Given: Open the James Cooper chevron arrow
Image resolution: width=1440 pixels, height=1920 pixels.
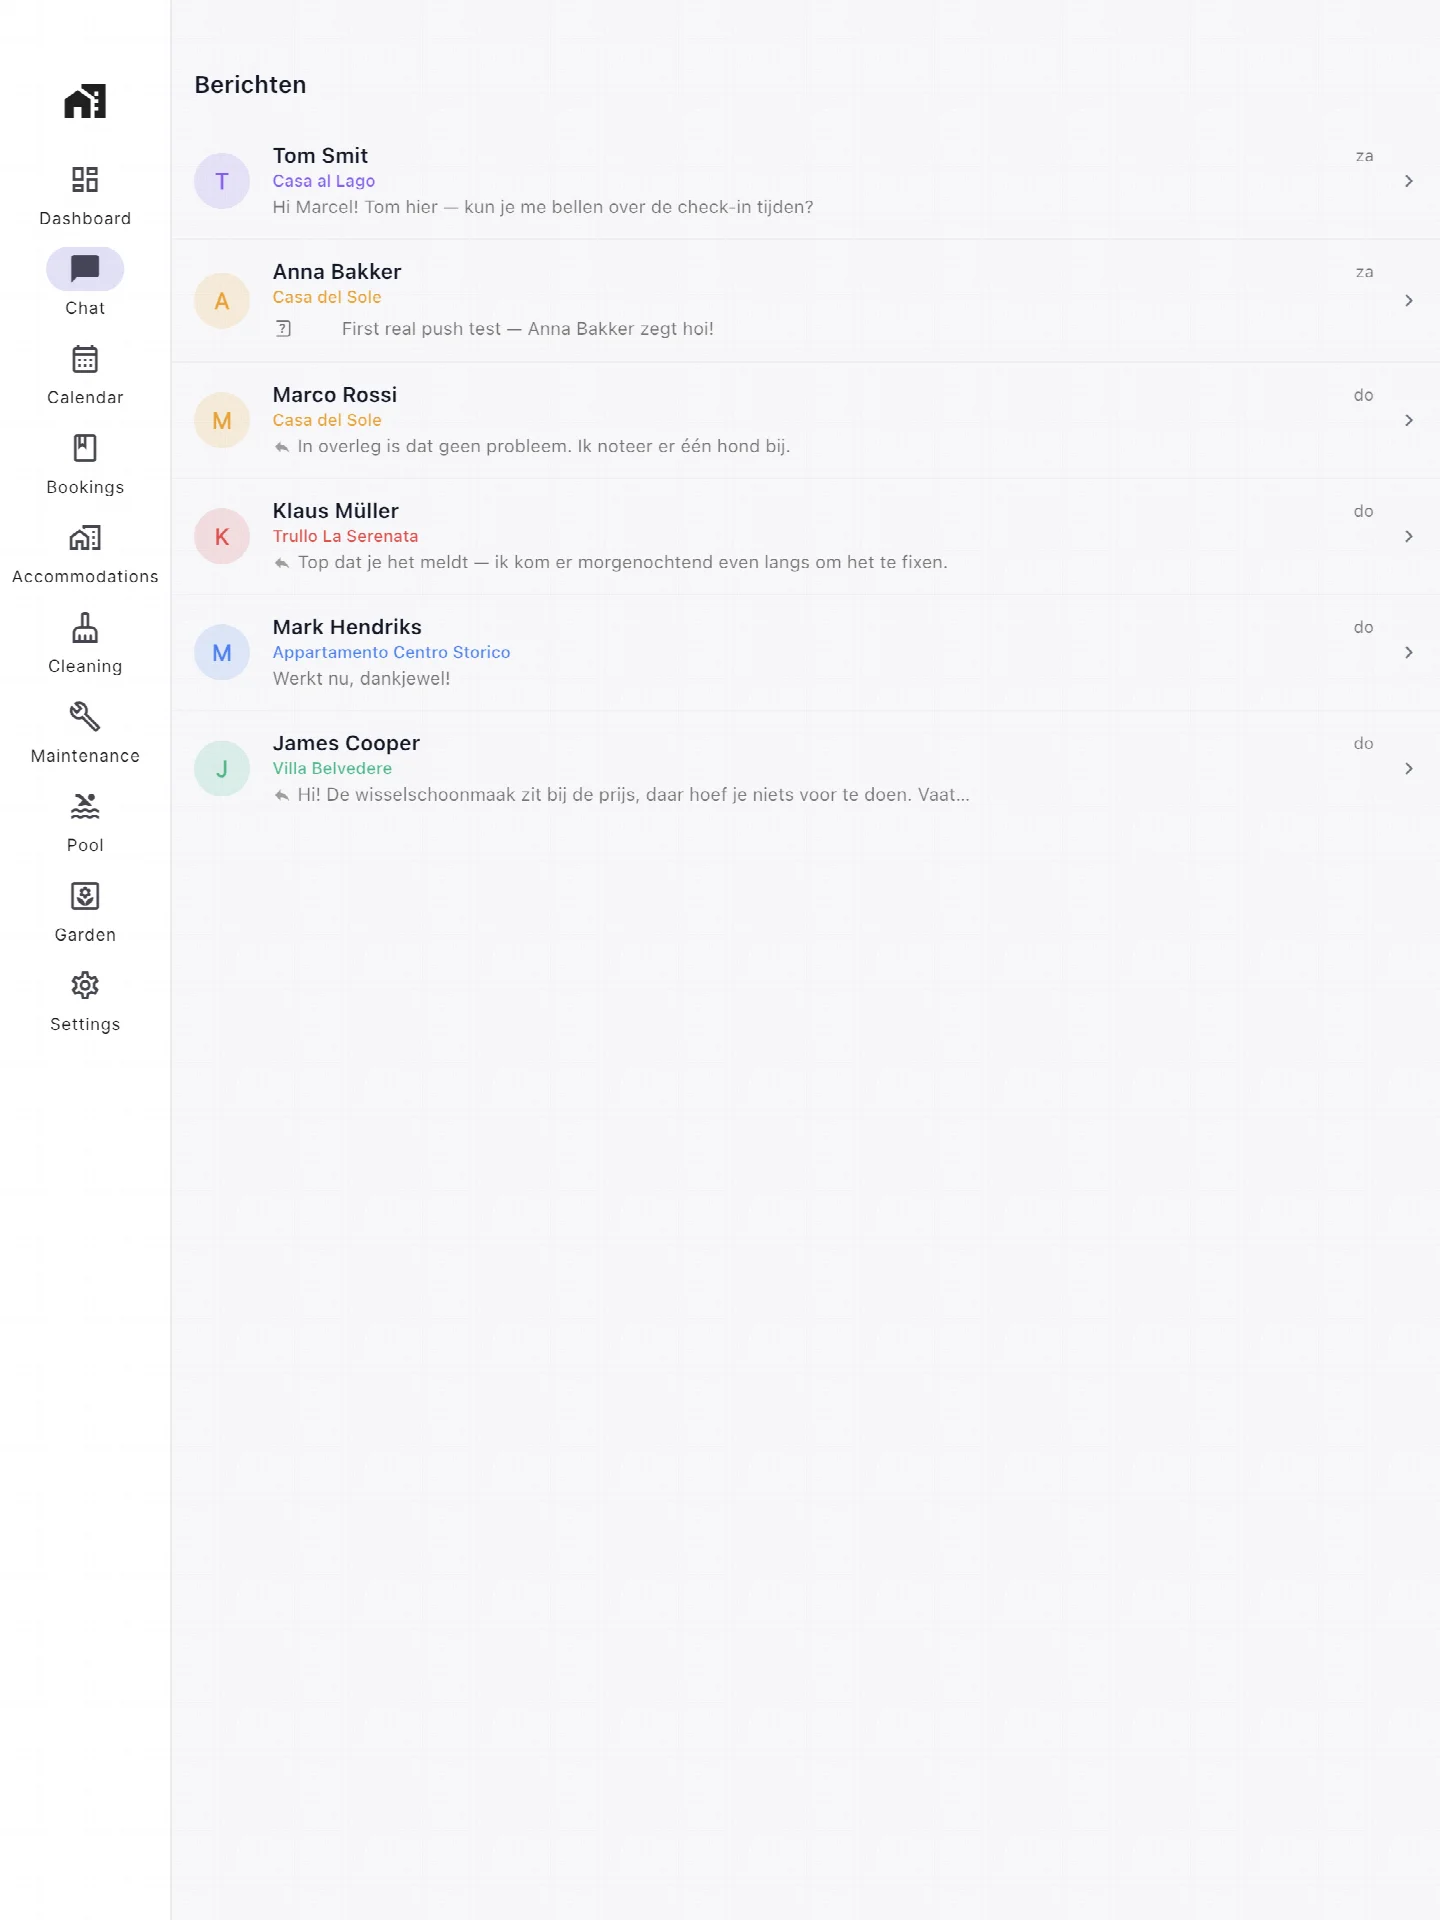Looking at the screenshot, I should [1408, 768].
